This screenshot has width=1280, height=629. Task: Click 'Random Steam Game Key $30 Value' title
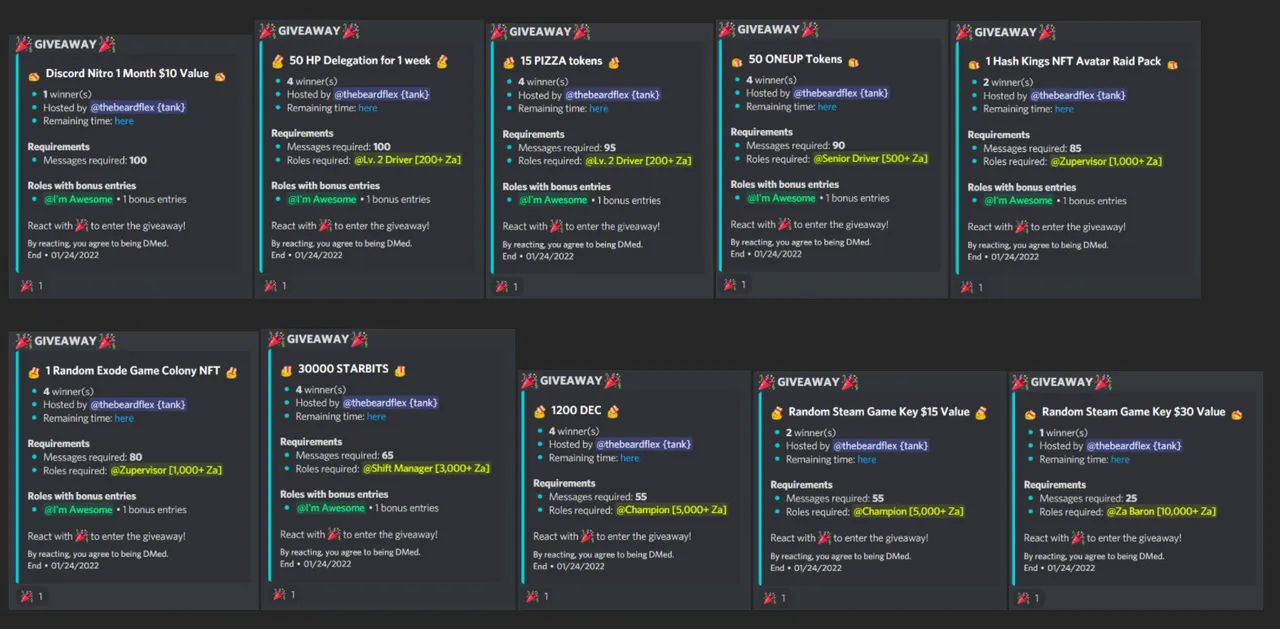[1134, 412]
